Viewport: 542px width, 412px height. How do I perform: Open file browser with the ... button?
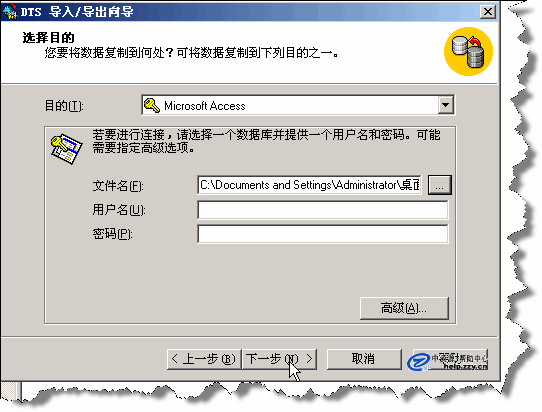[440, 185]
